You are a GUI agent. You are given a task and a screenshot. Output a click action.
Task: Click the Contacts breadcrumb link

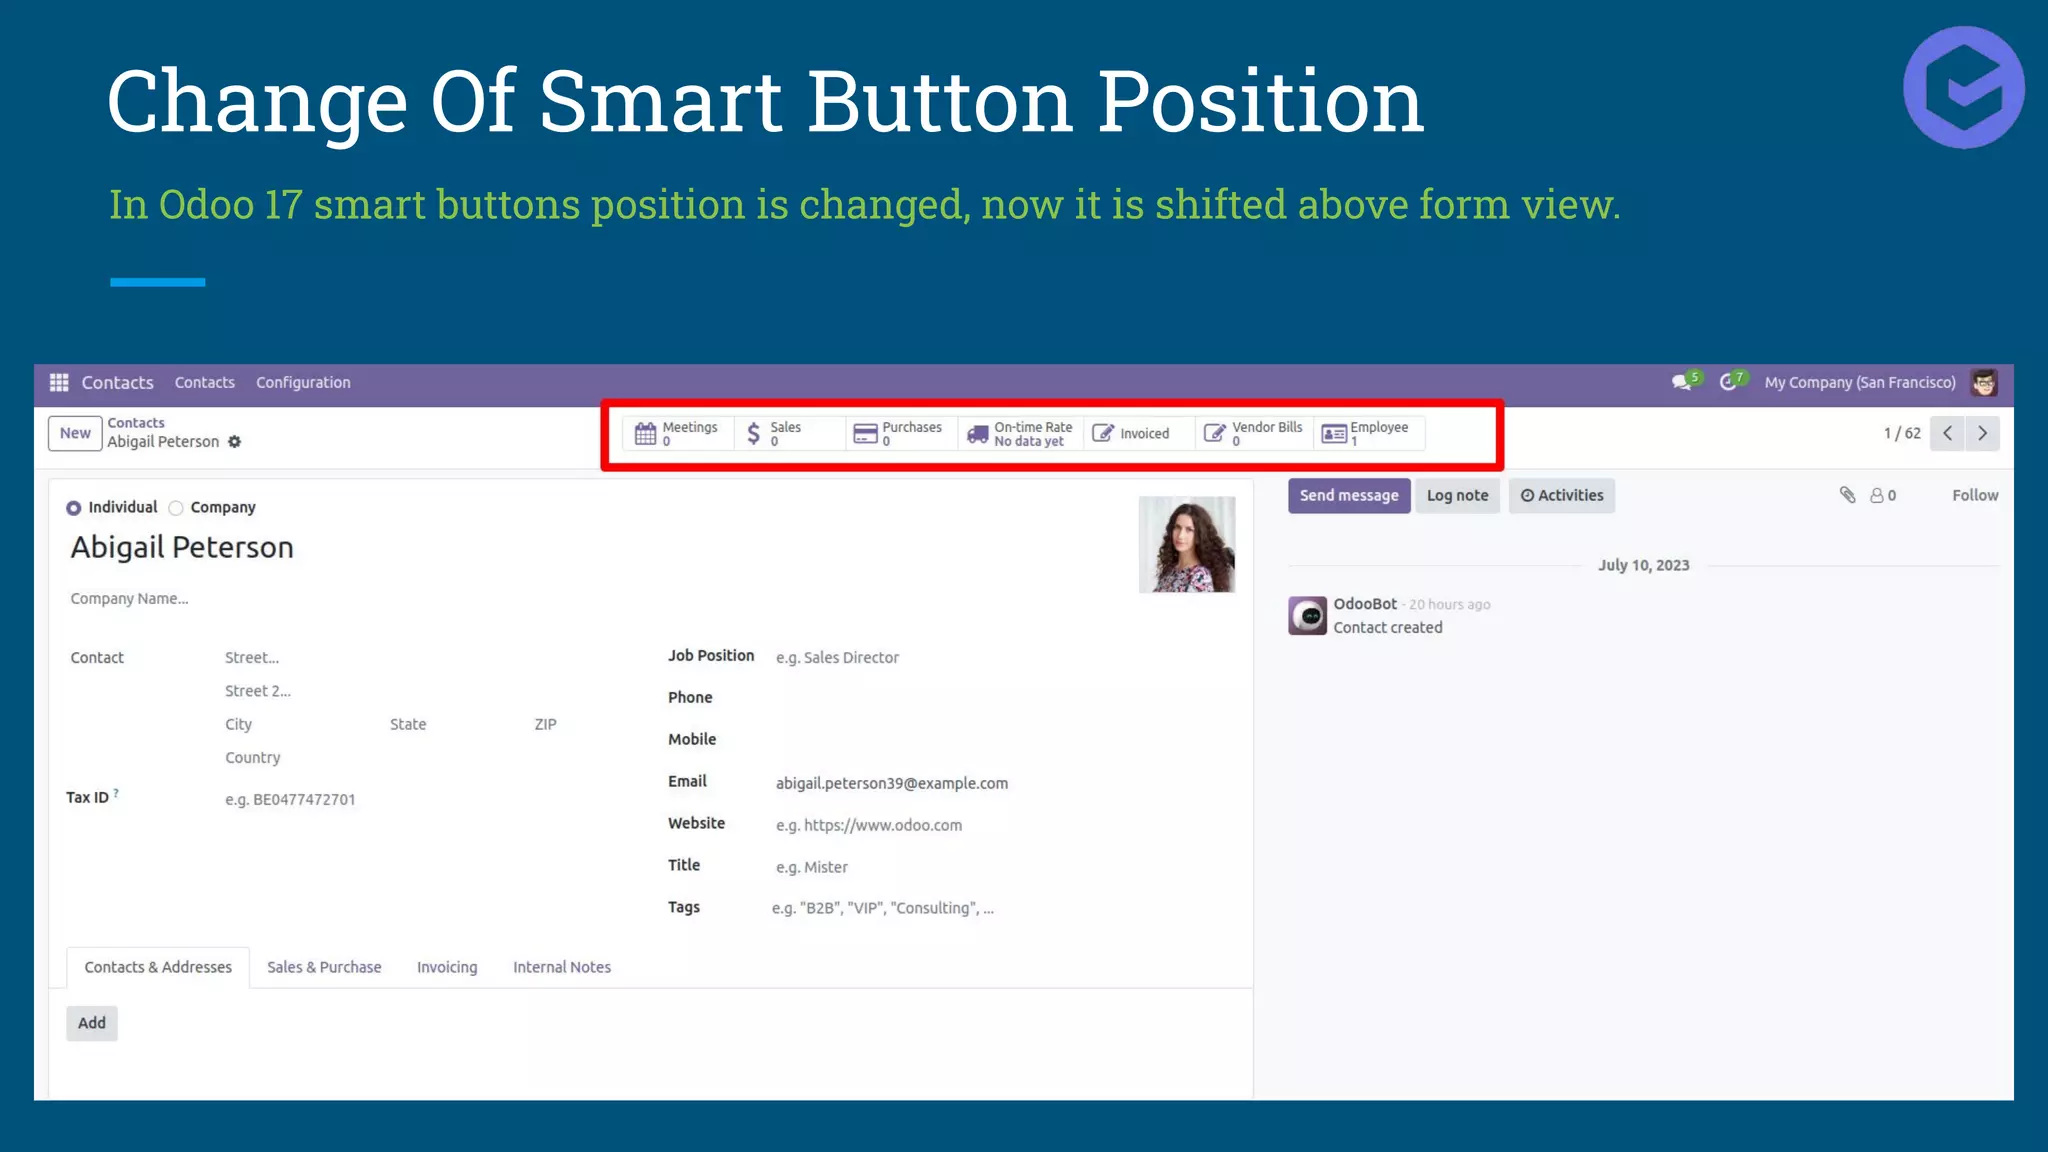tap(136, 423)
